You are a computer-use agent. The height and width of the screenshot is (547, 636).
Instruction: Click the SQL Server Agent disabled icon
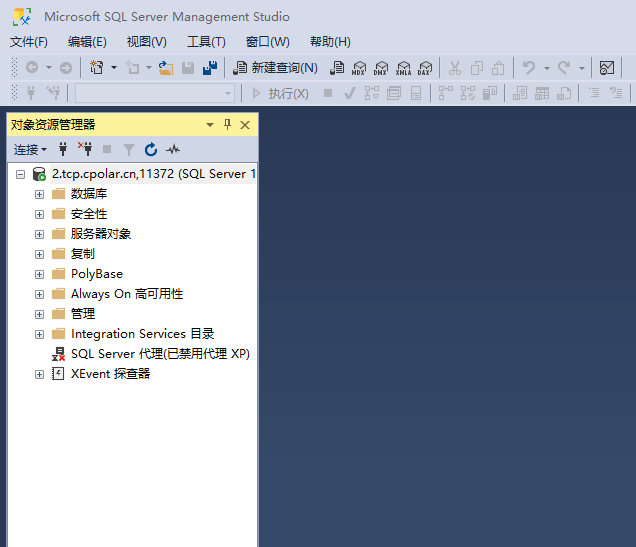(x=58, y=354)
